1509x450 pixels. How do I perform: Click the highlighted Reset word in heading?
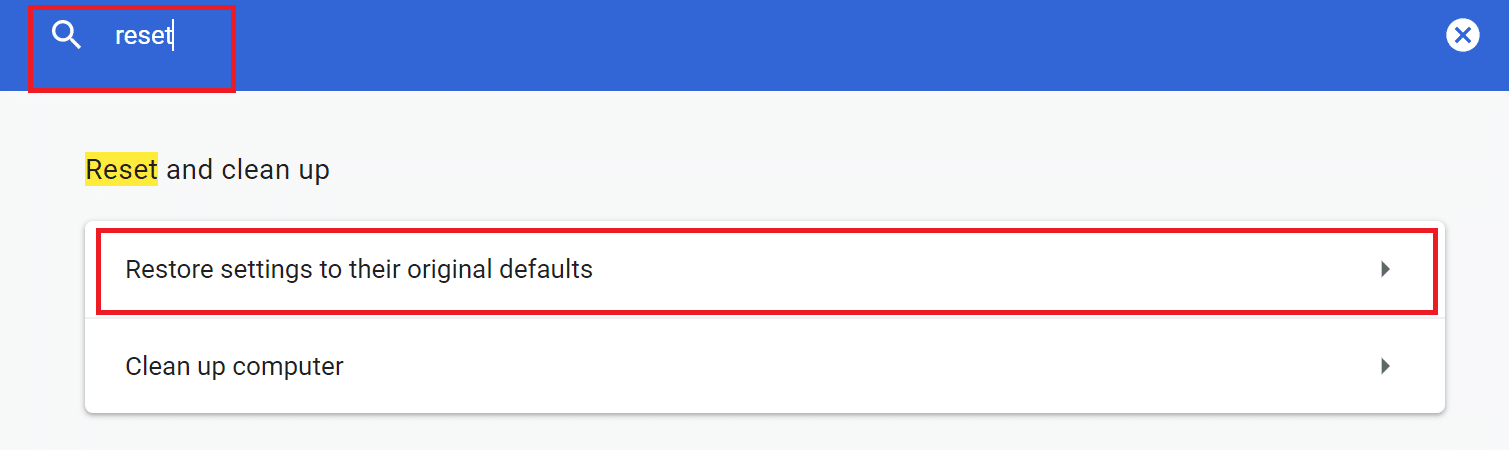click(x=121, y=170)
